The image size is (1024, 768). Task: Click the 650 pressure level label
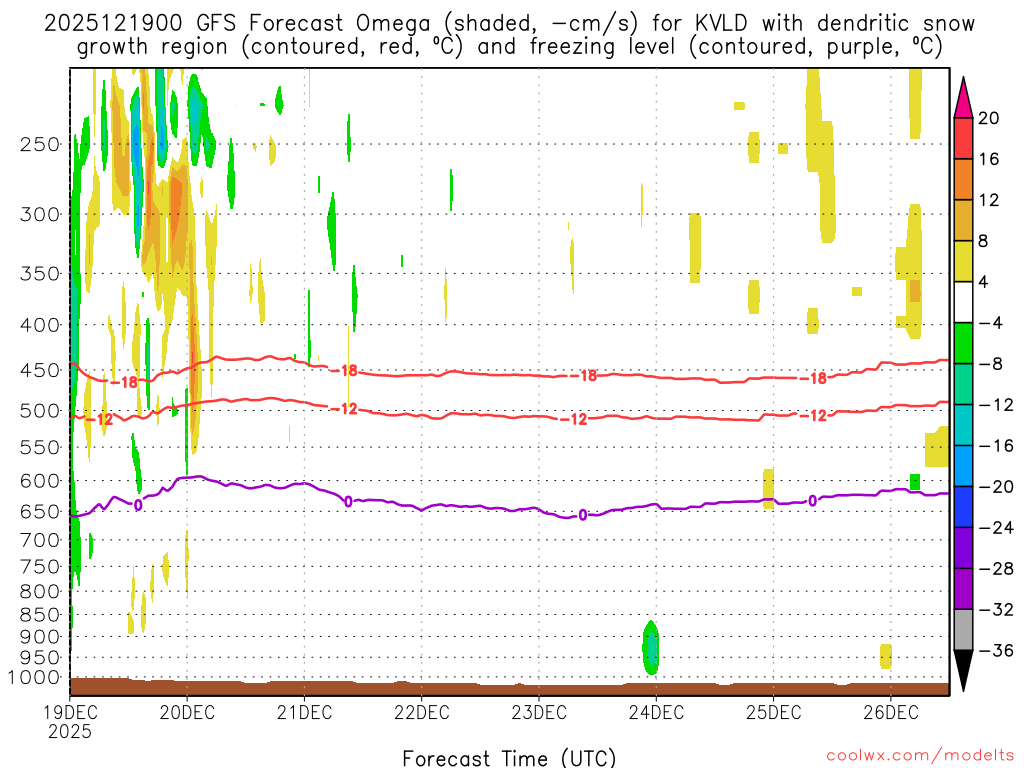point(40,511)
